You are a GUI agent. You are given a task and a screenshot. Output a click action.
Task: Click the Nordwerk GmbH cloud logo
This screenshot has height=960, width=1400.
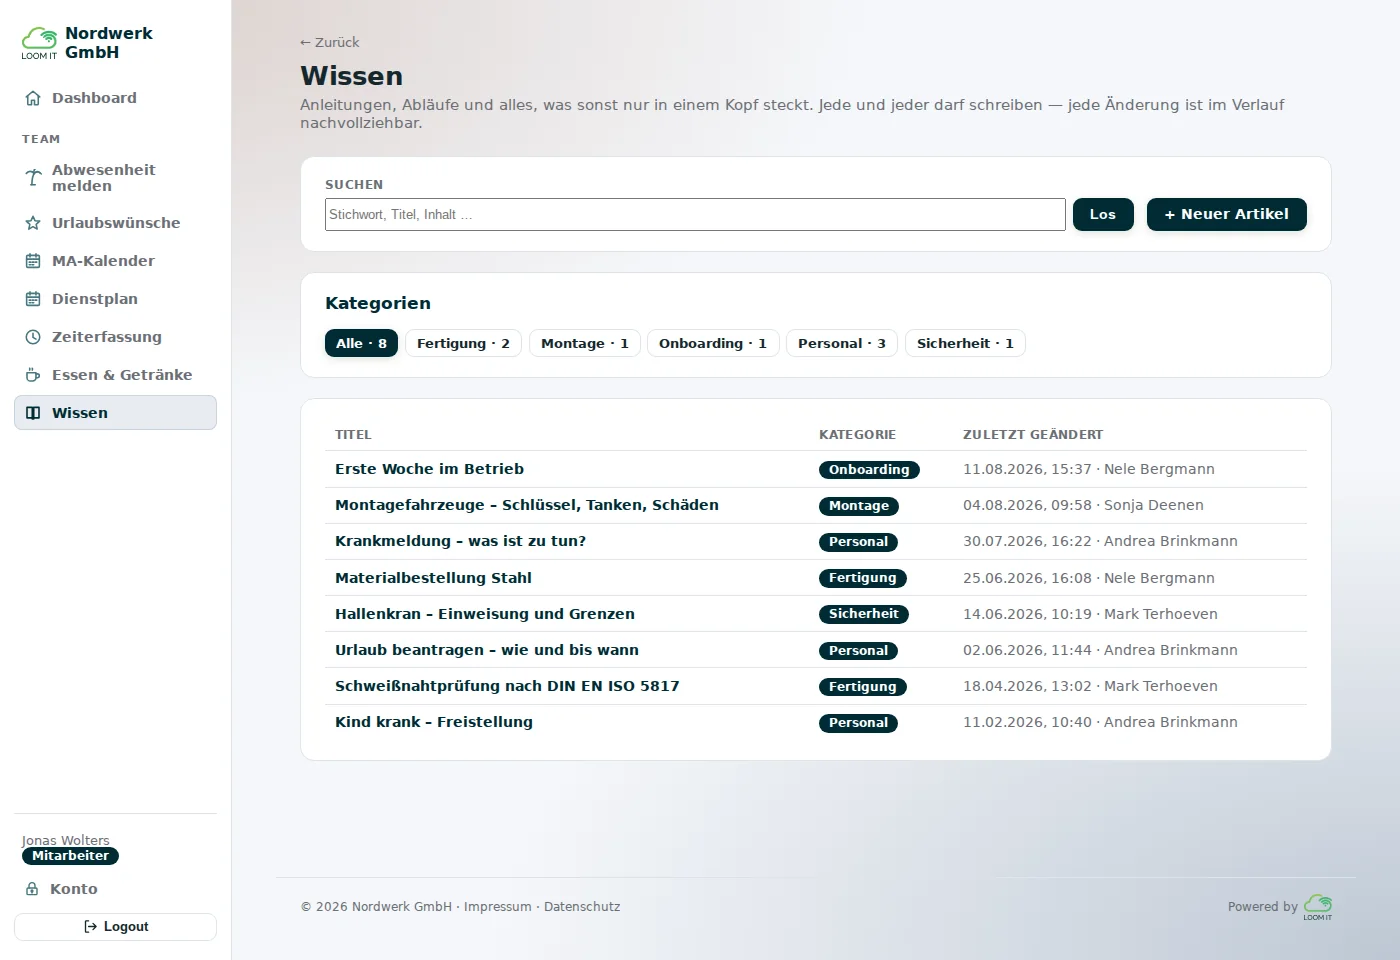40,42
